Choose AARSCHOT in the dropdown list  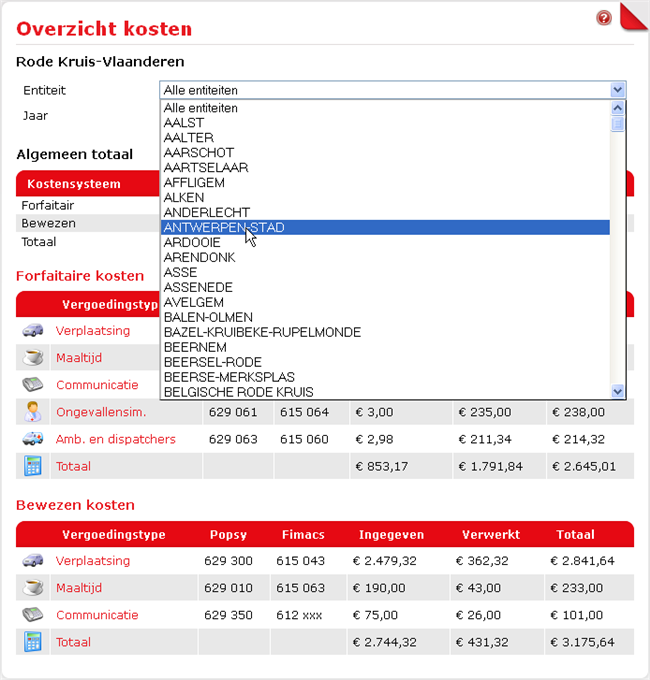(385, 153)
